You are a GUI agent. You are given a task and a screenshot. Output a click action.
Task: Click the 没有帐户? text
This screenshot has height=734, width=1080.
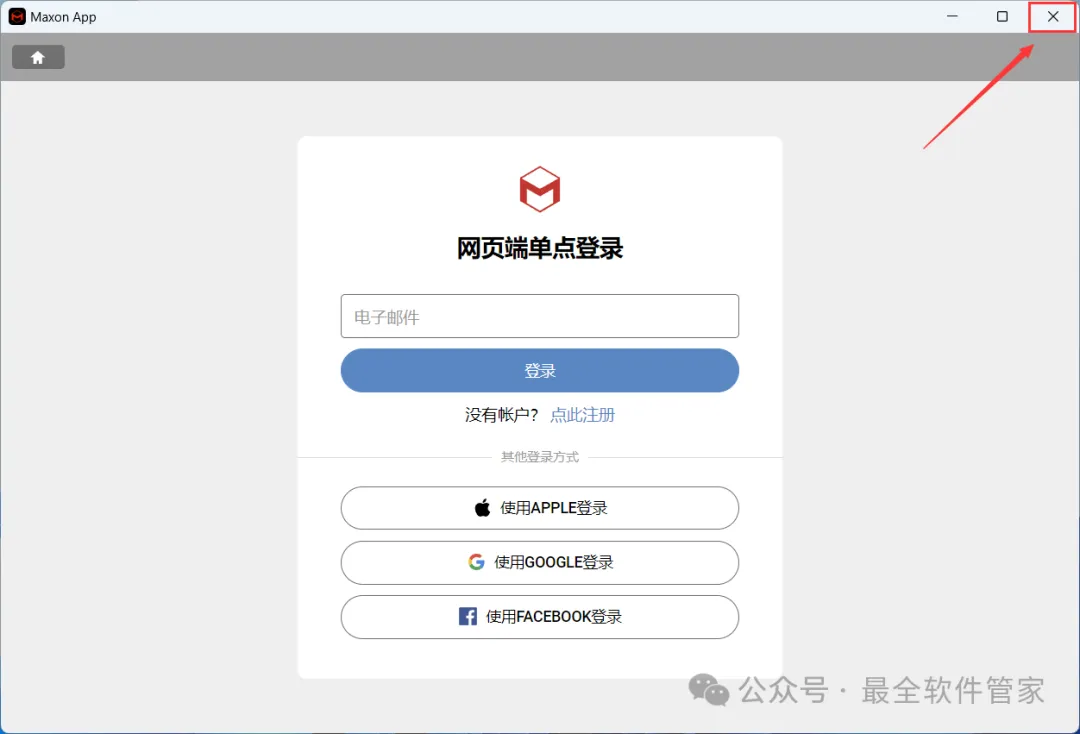(501, 415)
